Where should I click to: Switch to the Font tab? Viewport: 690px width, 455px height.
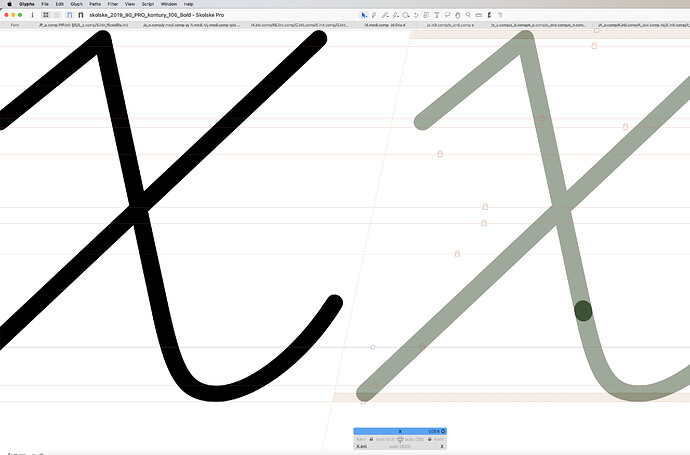click(15, 25)
